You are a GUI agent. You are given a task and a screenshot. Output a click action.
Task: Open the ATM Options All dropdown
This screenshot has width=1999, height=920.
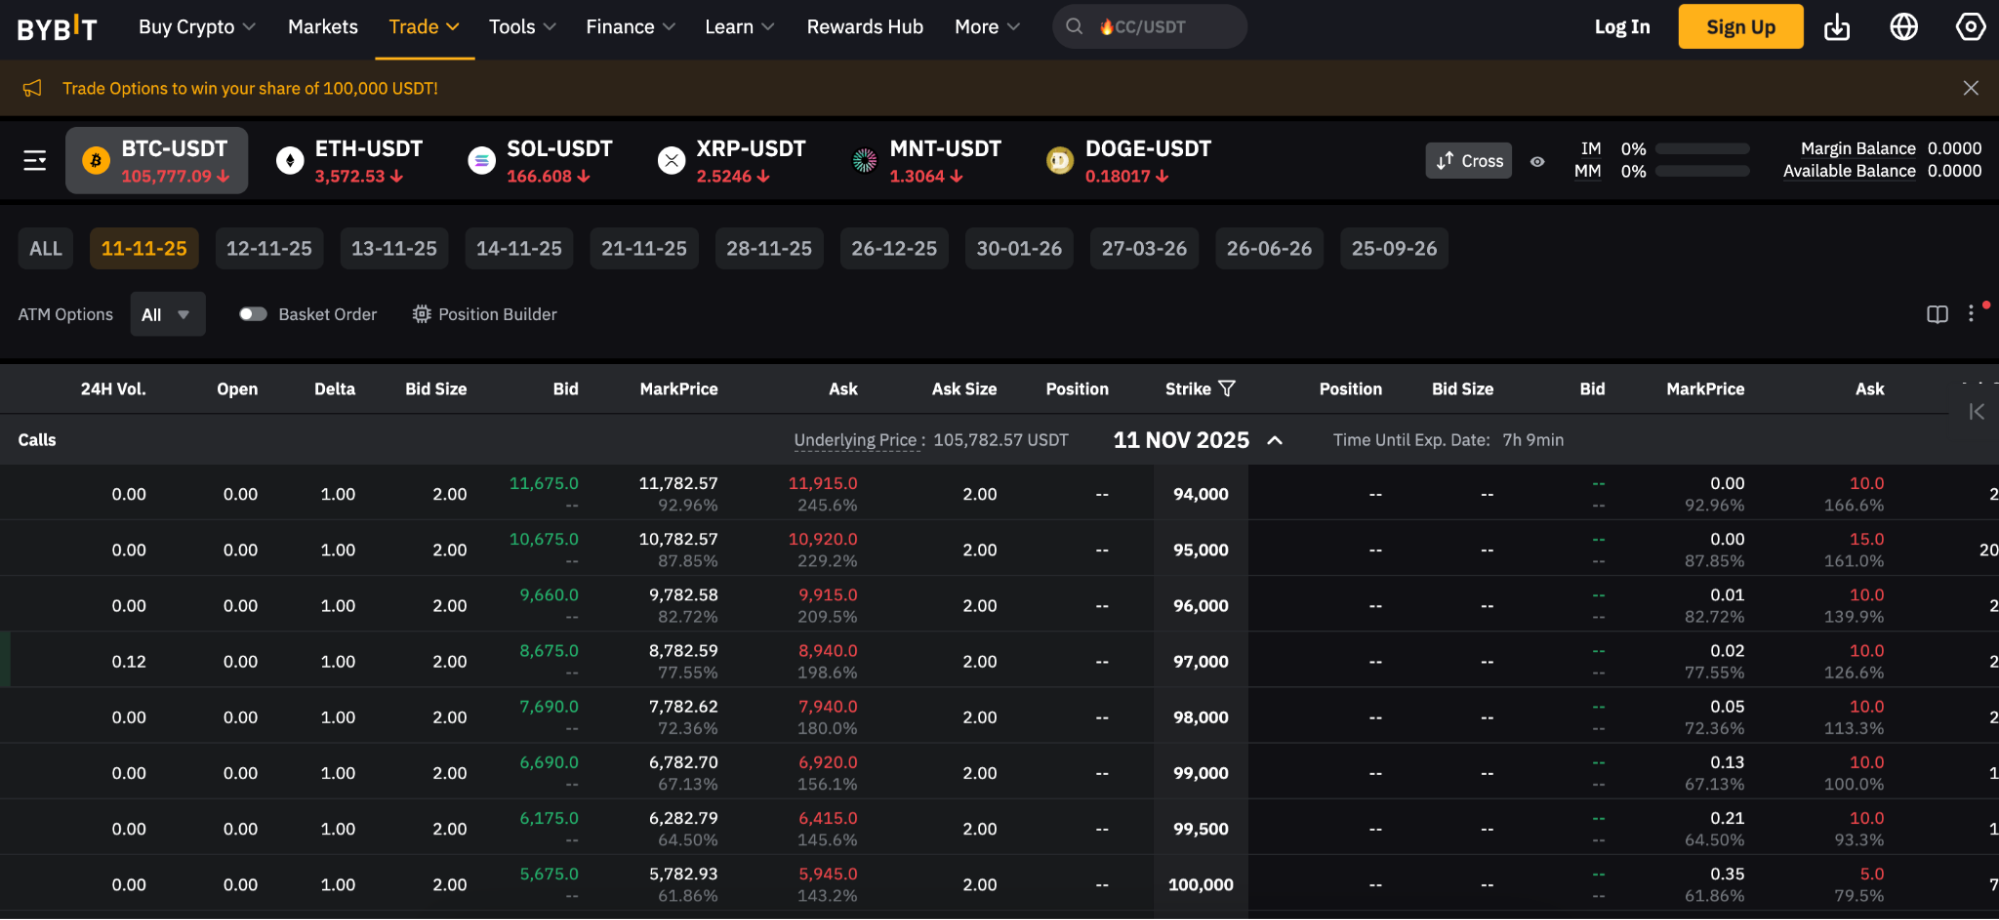167,313
